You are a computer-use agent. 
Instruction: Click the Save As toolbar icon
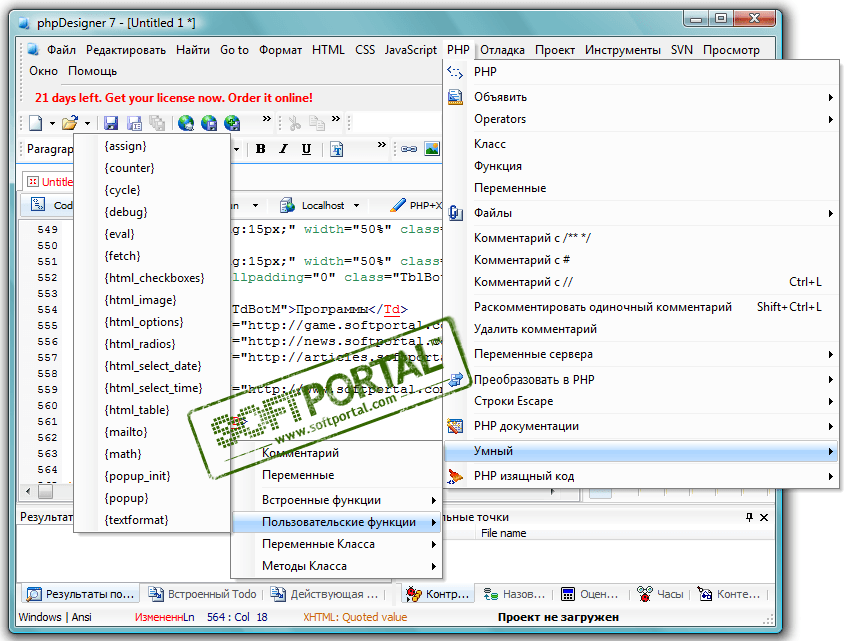(134, 123)
